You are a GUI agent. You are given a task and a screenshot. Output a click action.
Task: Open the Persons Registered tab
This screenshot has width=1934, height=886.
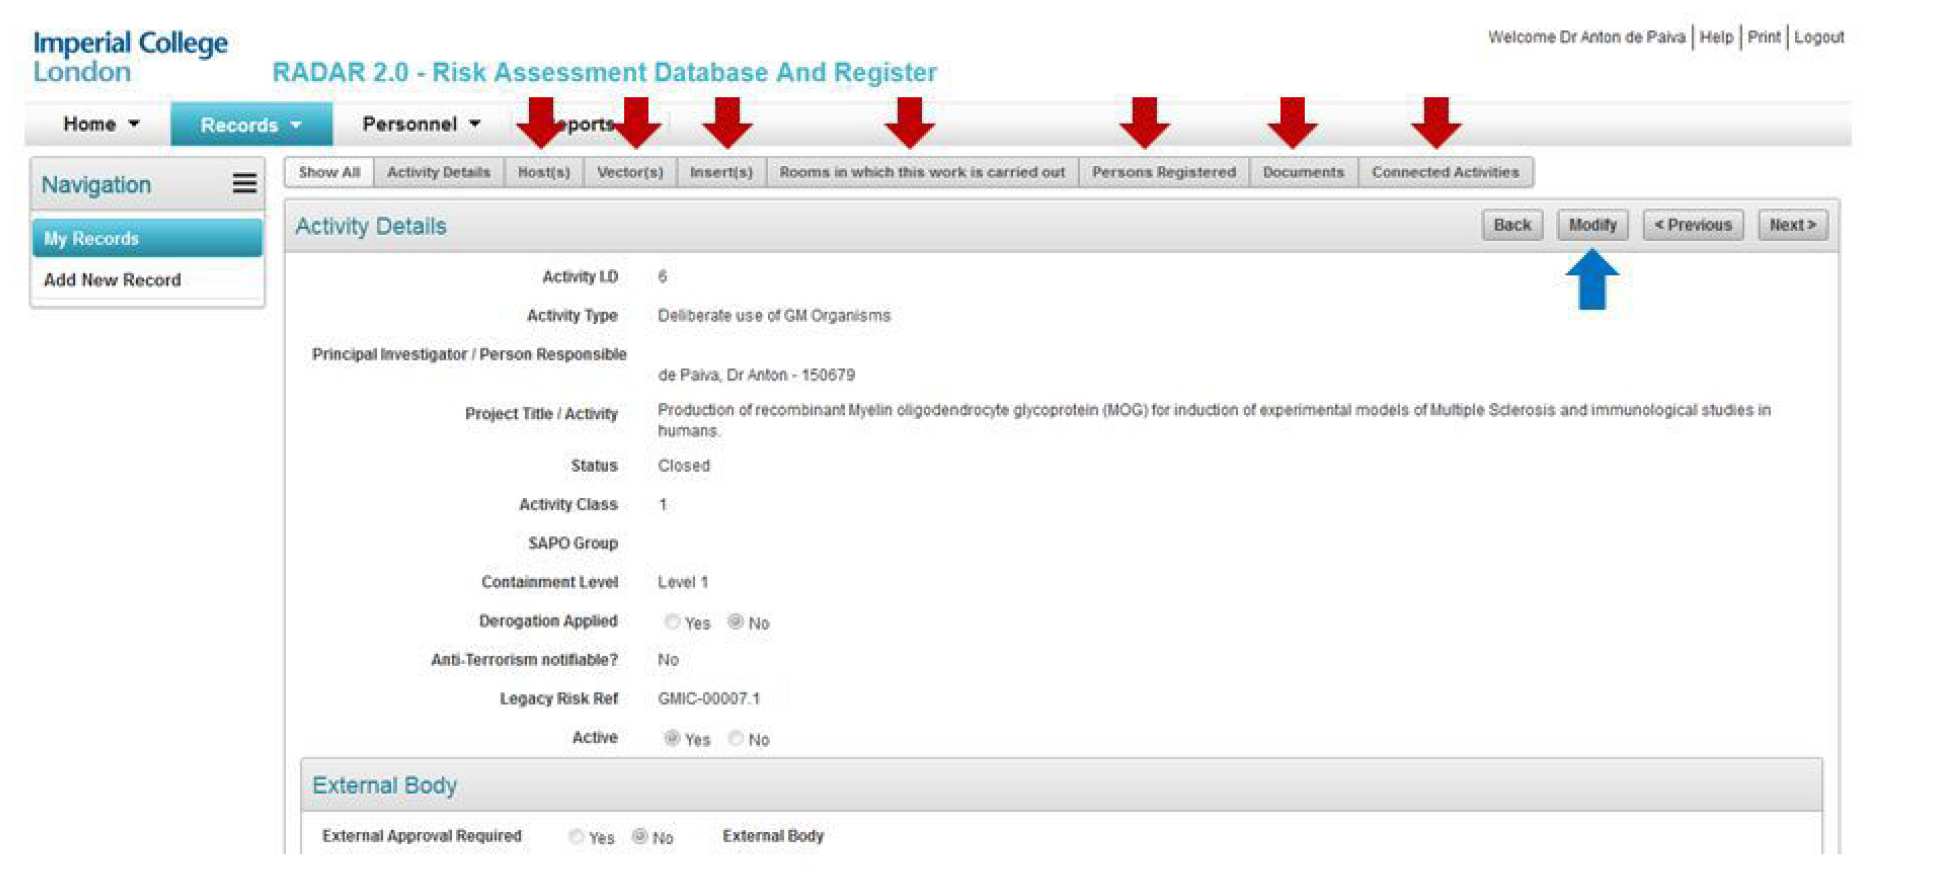pyautogui.click(x=1163, y=172)
